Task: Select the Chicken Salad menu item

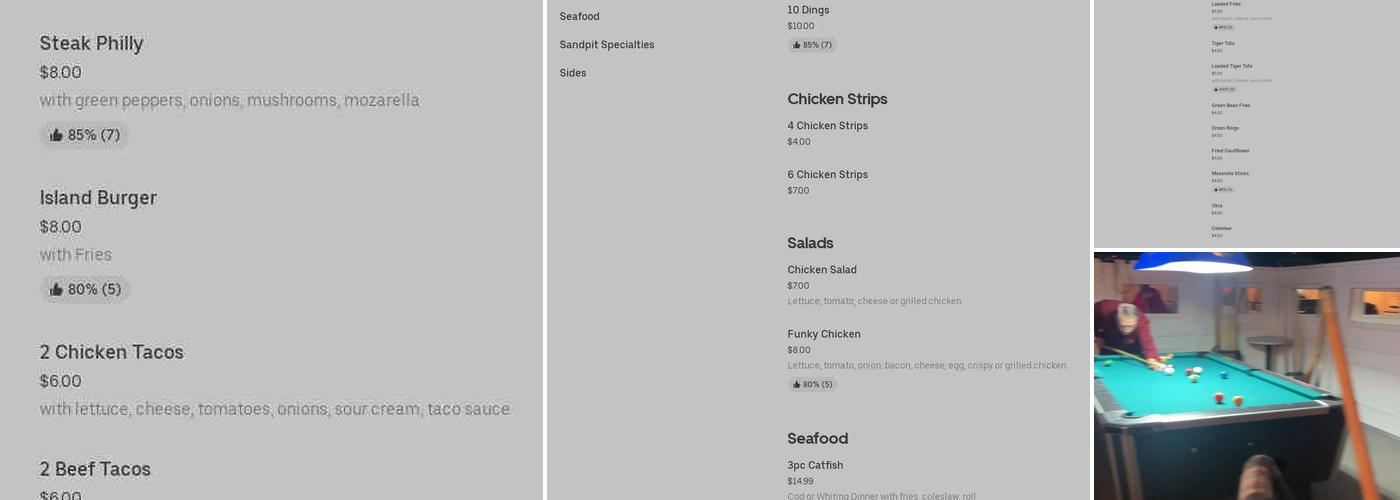Action: (x=822, y=270)
